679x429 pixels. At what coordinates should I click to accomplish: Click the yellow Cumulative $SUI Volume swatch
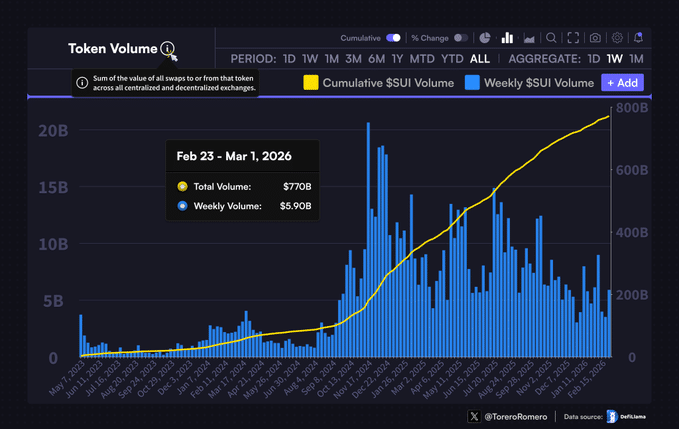[x=311, y=83]
